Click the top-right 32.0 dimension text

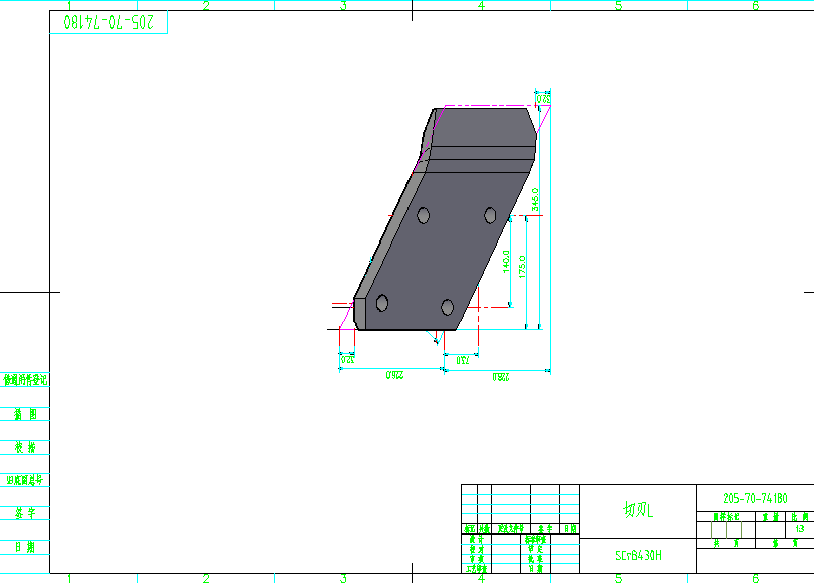pos(544,99)
